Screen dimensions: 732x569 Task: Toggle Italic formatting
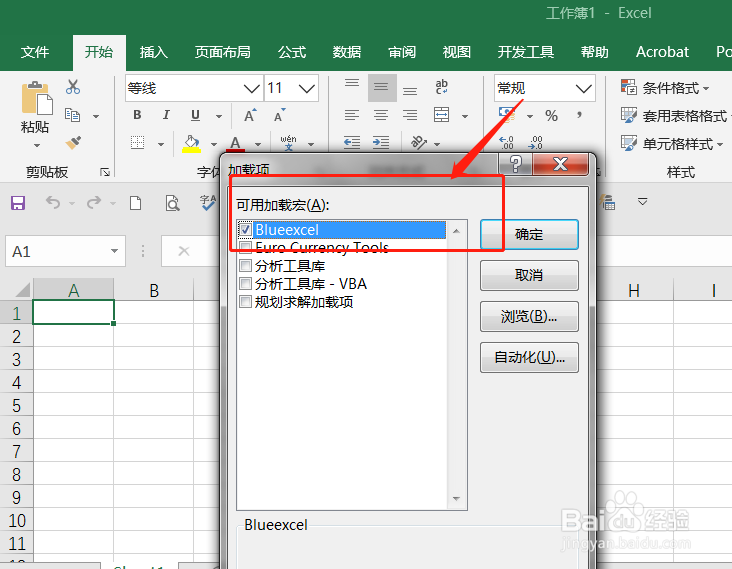pyautogui.click(x=166, y=115)
